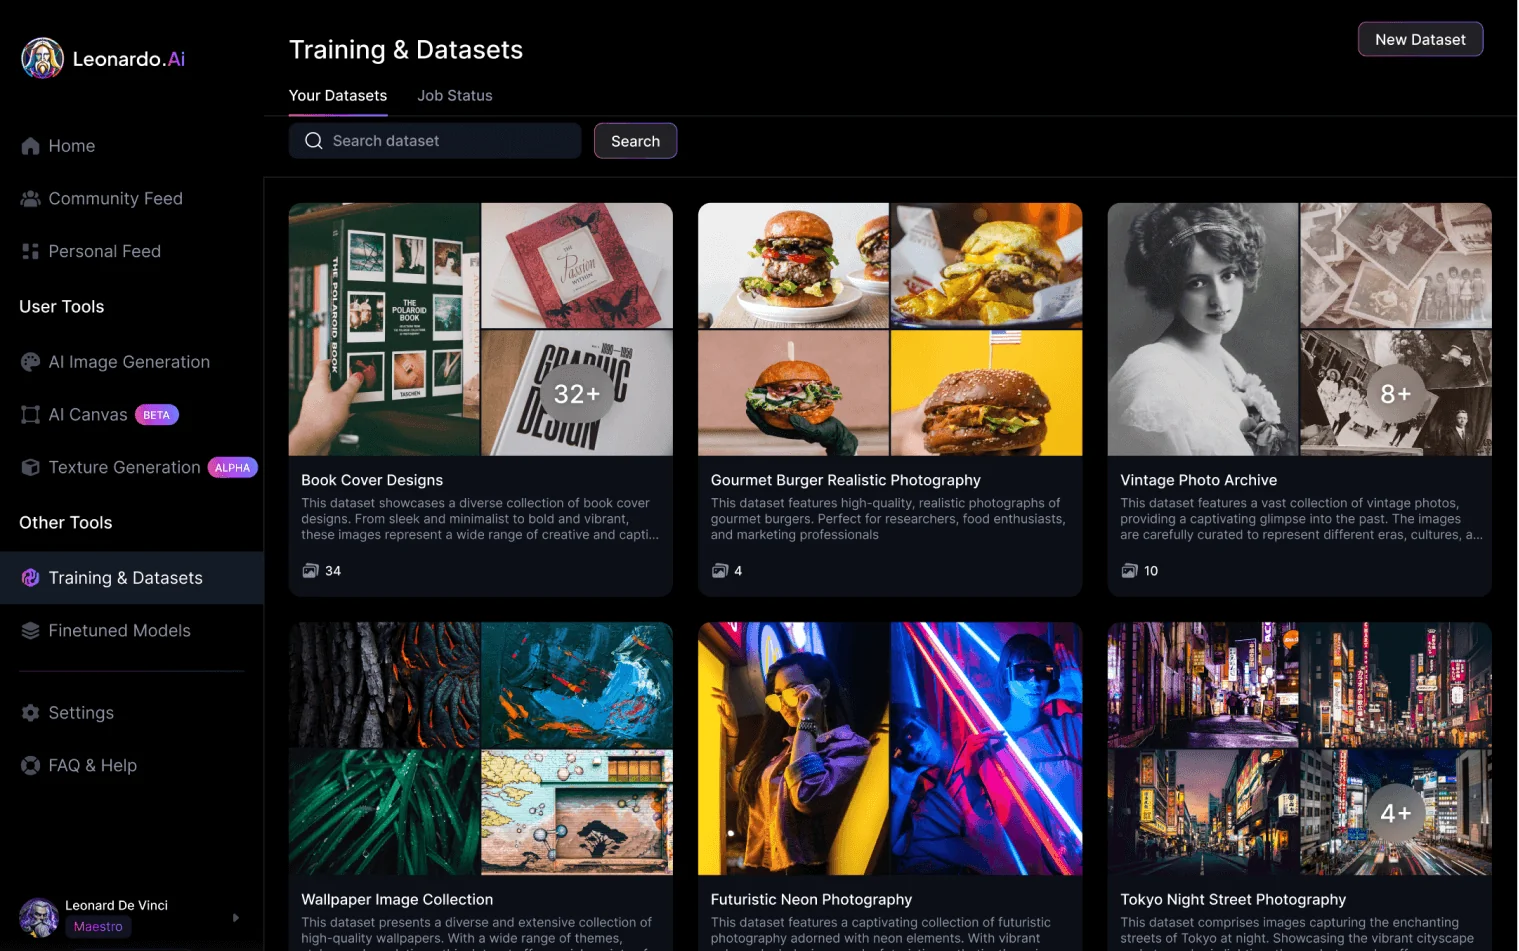This screenshot has height=951, width=1519.
Task: Open Gourmet Burger Realistic Photography title
Action: point(845,480)
